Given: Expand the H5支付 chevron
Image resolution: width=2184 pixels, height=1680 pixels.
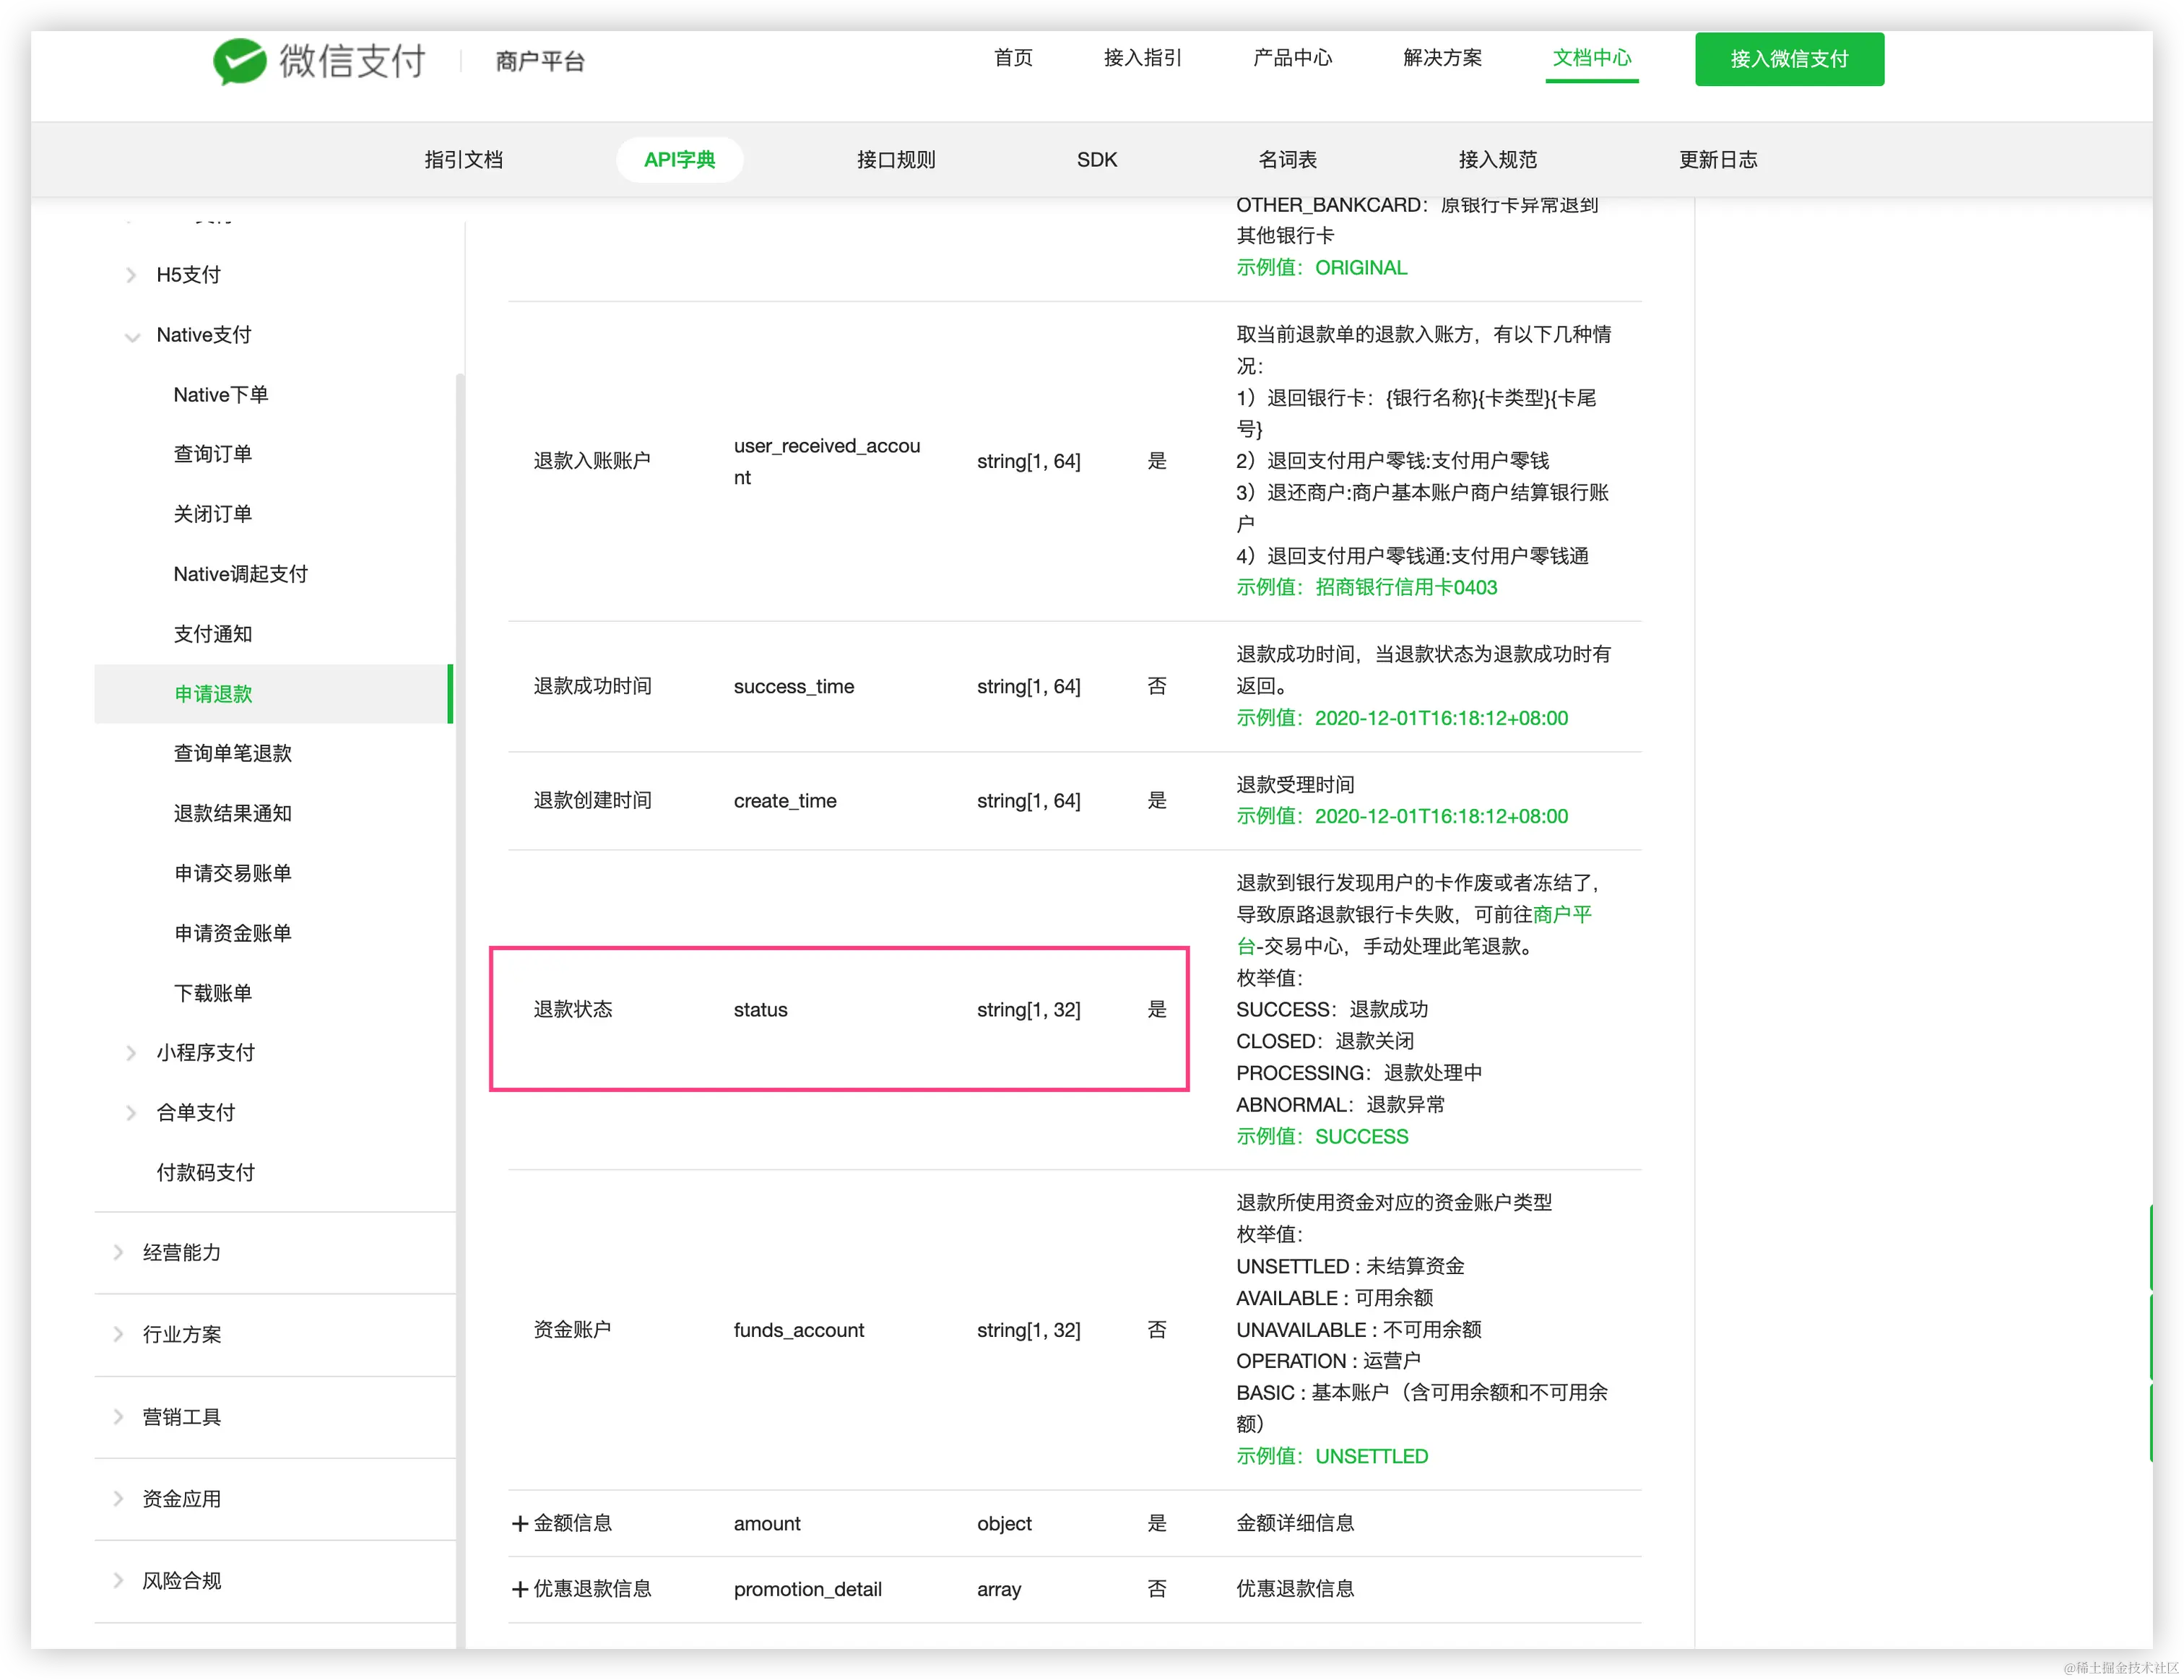Looking at the screenshot, I should [x=131, y=275].
